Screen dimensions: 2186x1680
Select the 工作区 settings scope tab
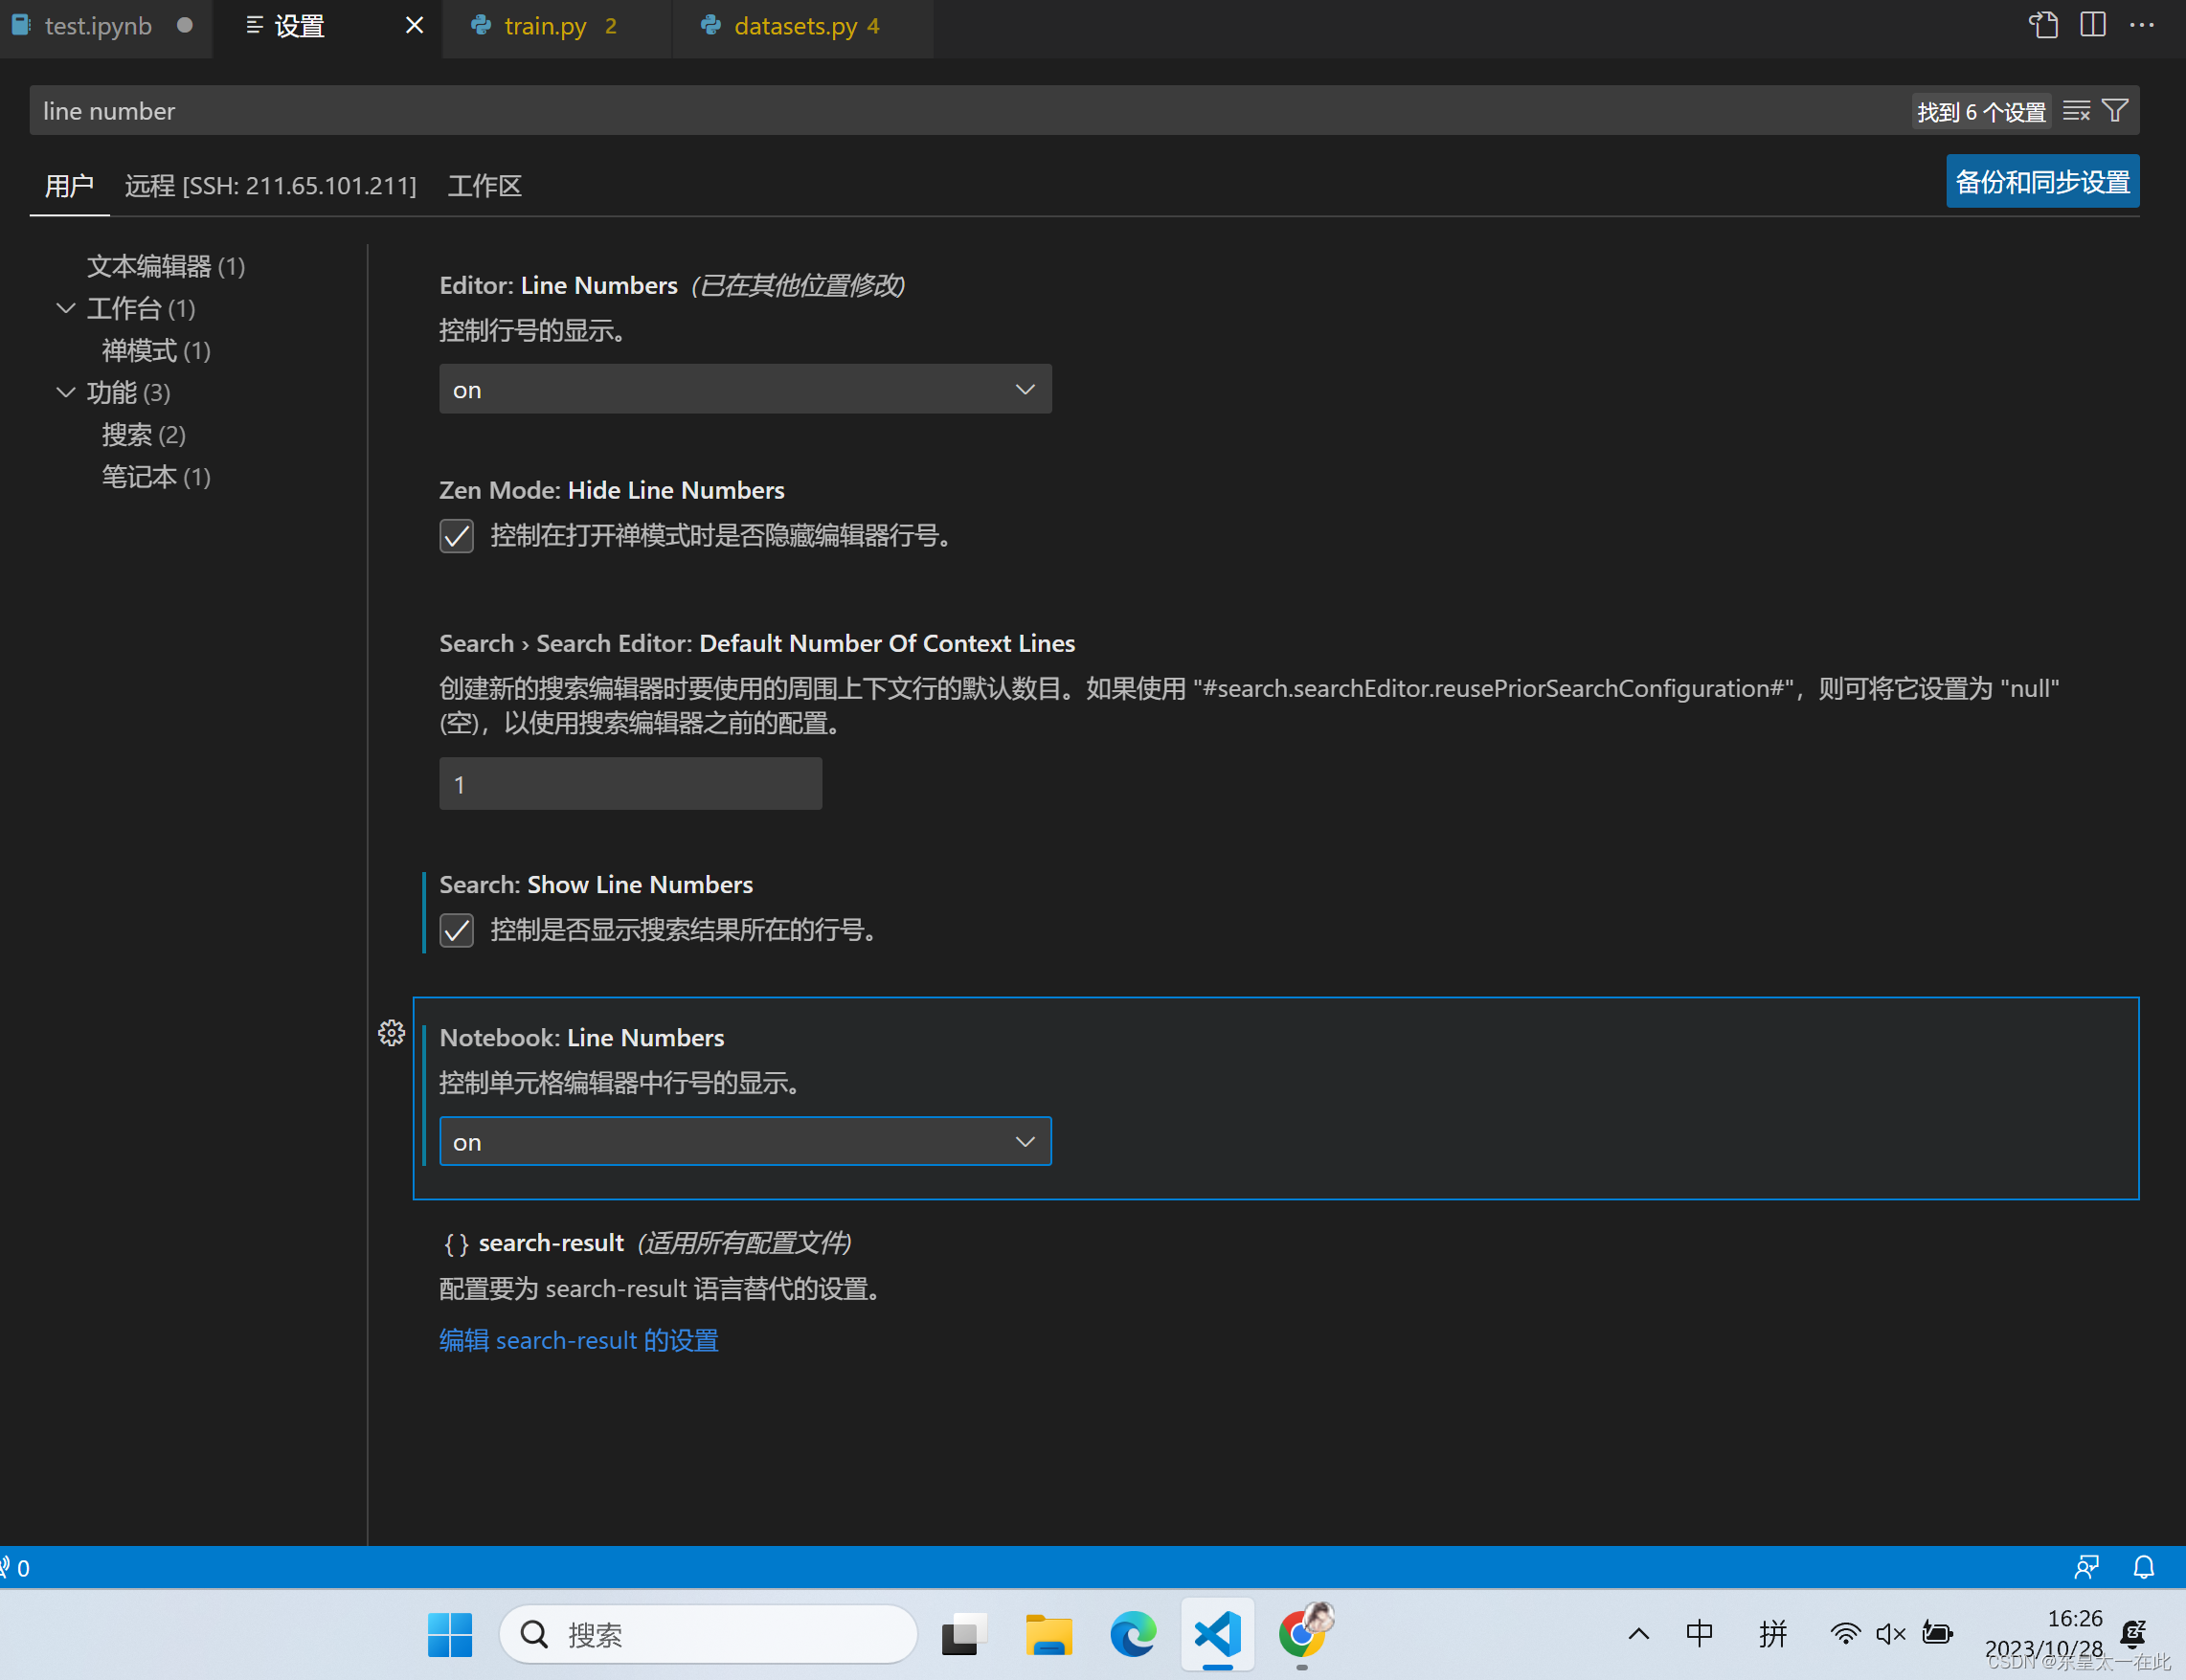click(484, 186)
